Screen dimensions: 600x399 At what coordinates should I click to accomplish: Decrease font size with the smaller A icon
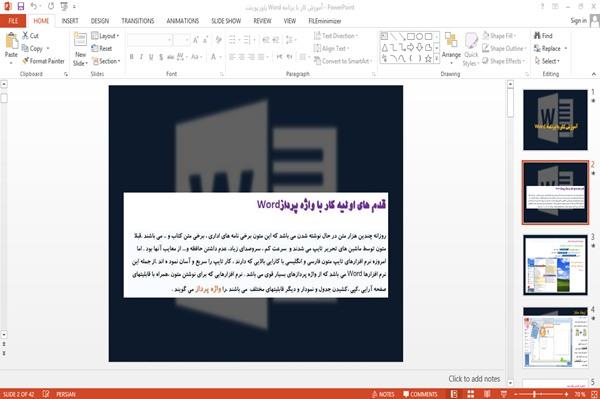click(205, 40)
